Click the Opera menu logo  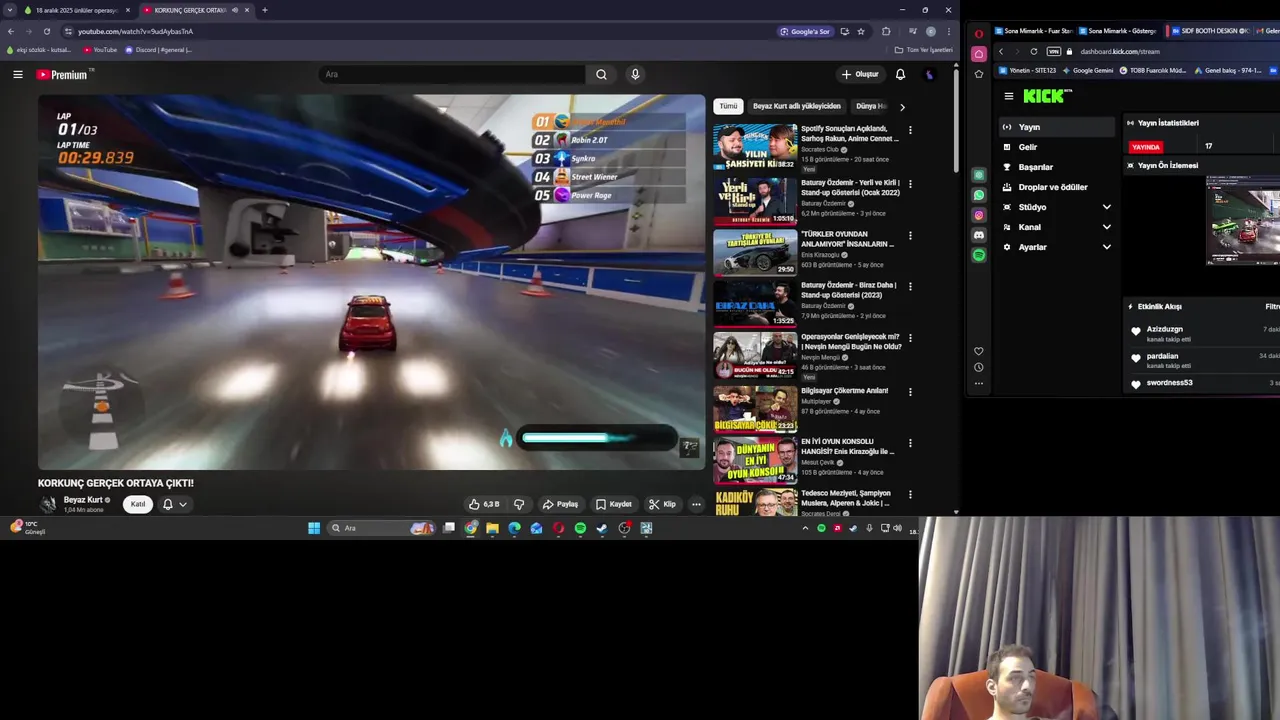979,33
